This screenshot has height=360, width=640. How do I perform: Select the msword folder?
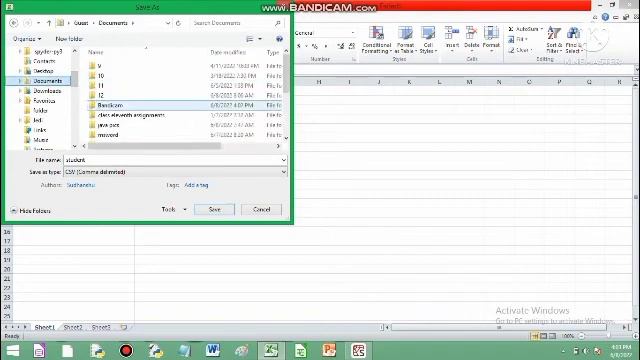108,135
